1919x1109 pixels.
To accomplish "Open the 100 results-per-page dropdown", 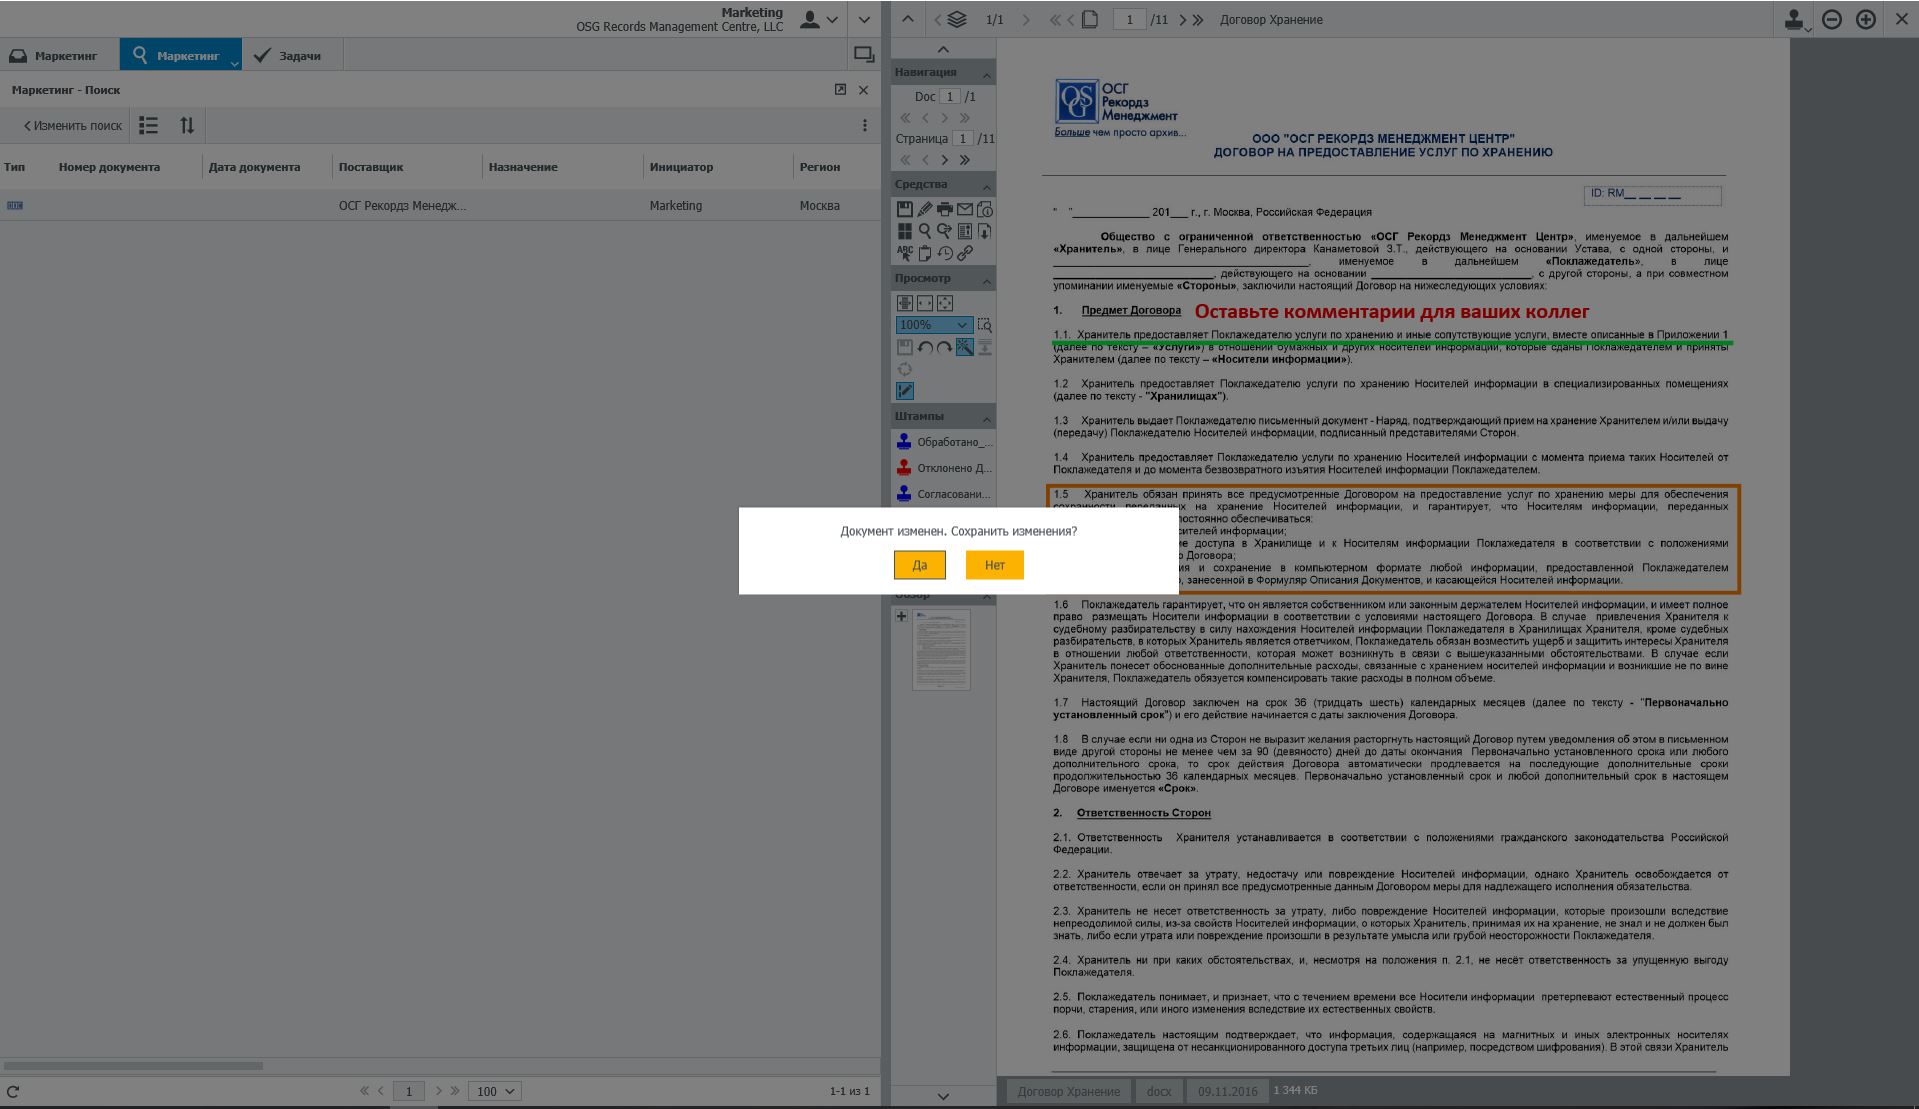I will tap(495, 1091).
